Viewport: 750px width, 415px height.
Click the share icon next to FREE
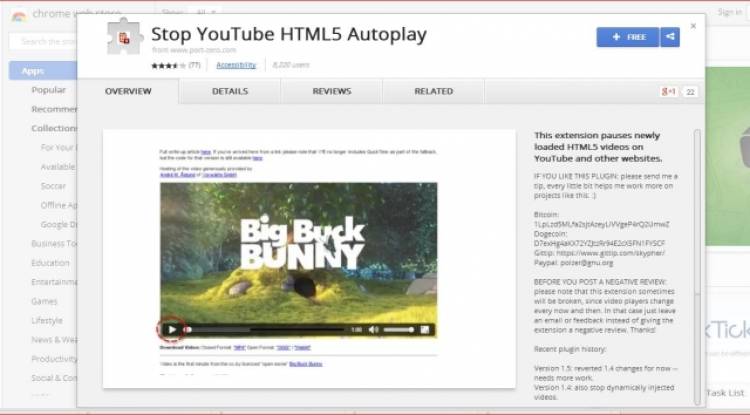(x=670, y=37)
